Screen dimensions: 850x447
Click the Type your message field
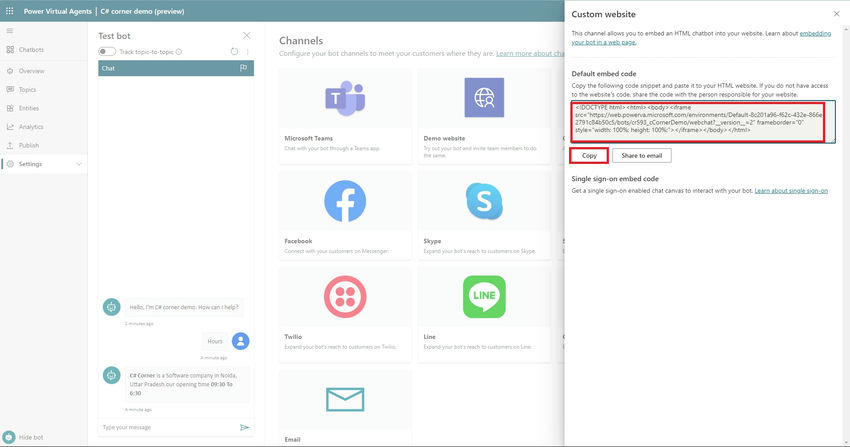(x=169, y=427)
